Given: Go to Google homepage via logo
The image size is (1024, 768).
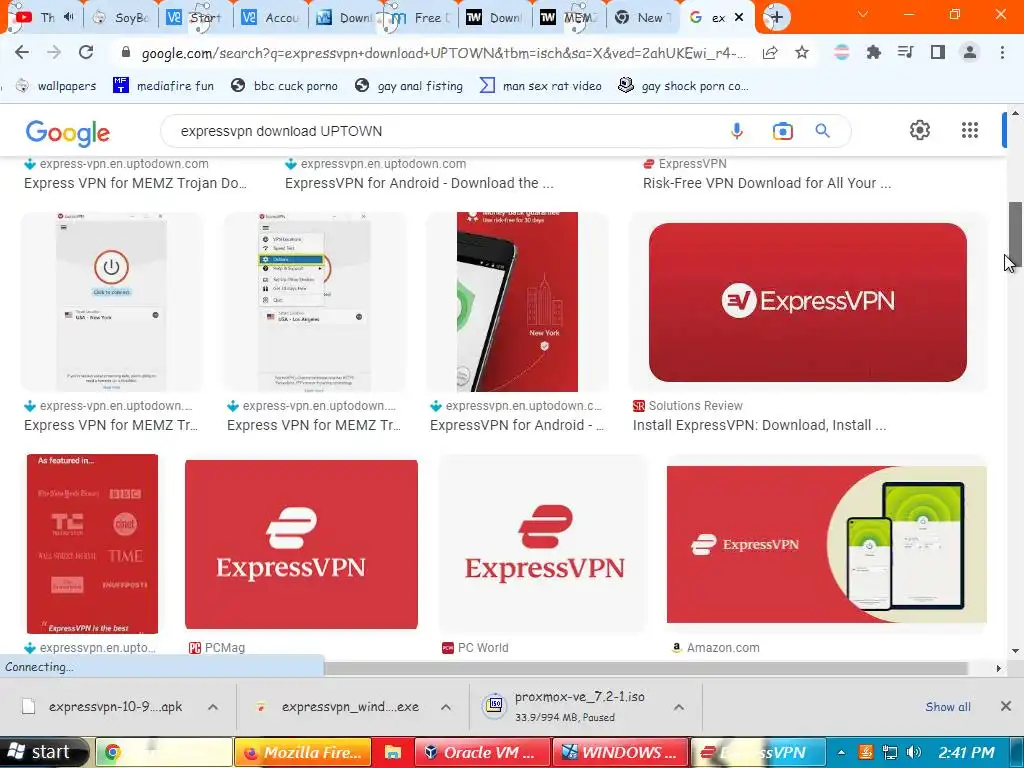Looking at the screenshot, I should click(x=67, y=133).
